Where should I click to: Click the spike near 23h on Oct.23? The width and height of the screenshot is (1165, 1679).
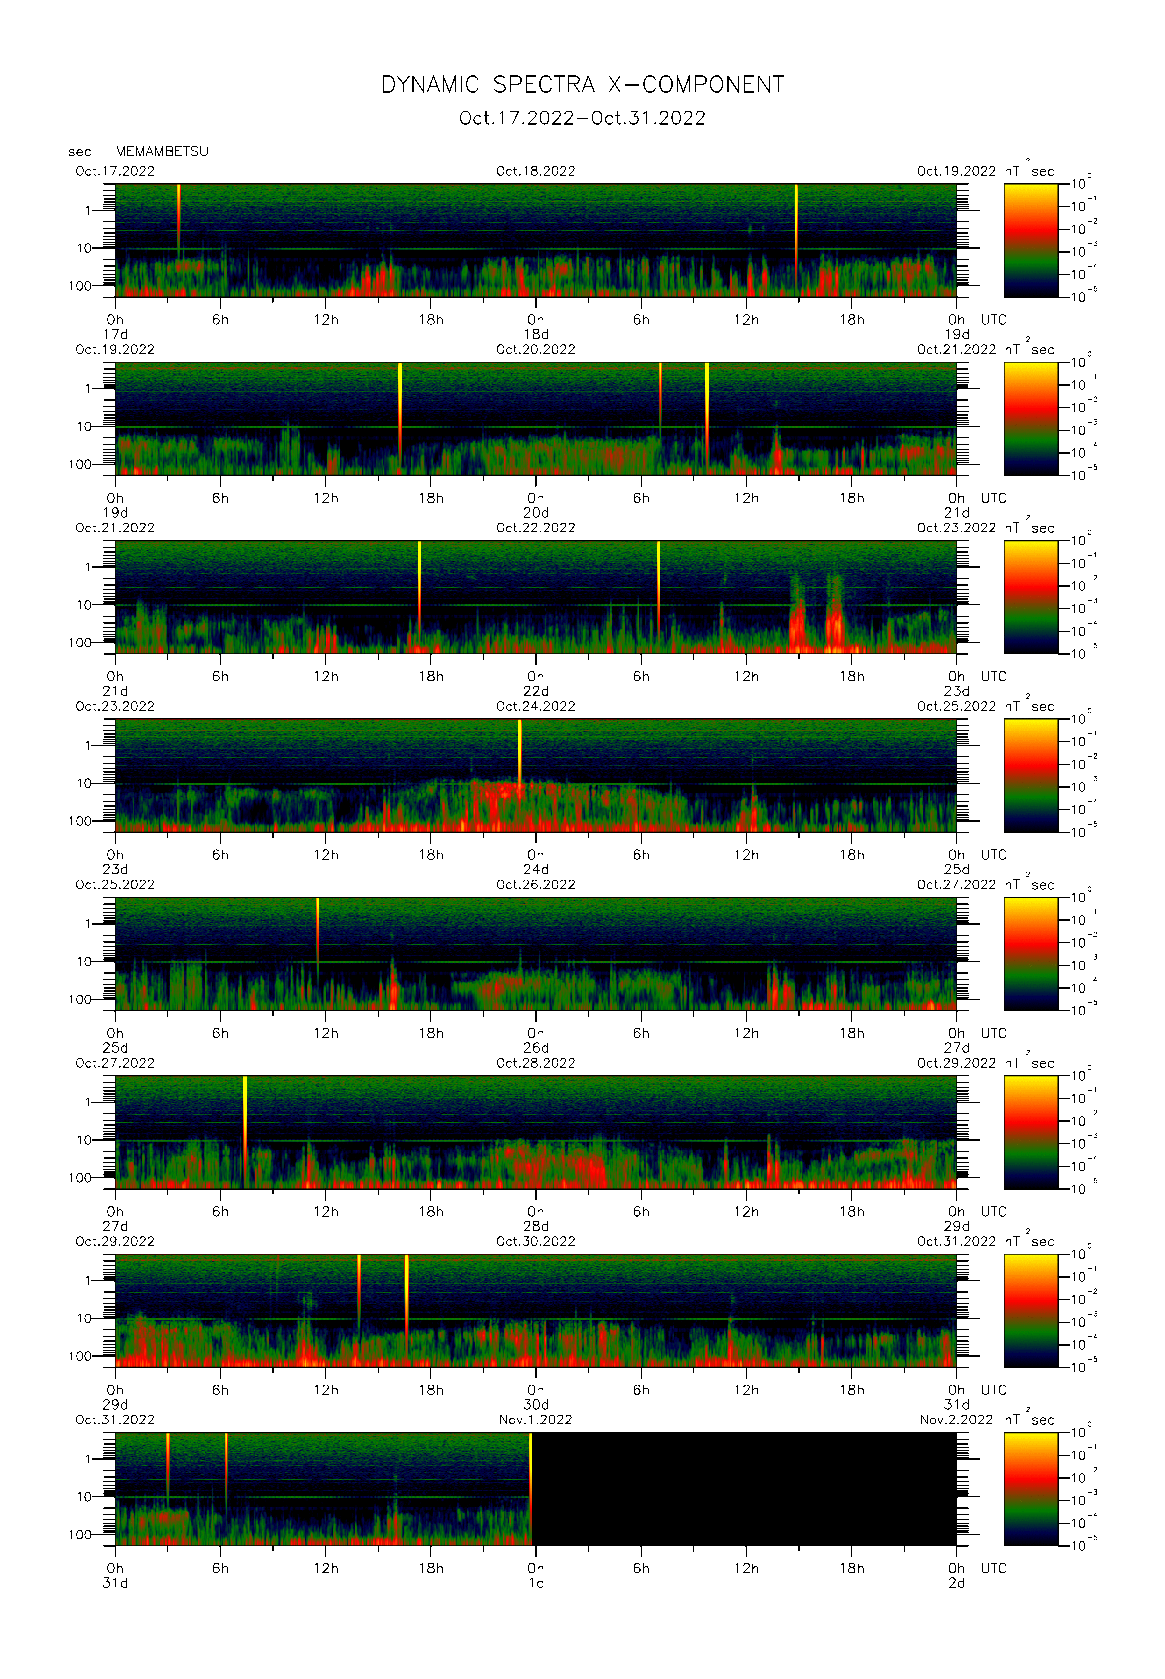click(x=520, y=758)
